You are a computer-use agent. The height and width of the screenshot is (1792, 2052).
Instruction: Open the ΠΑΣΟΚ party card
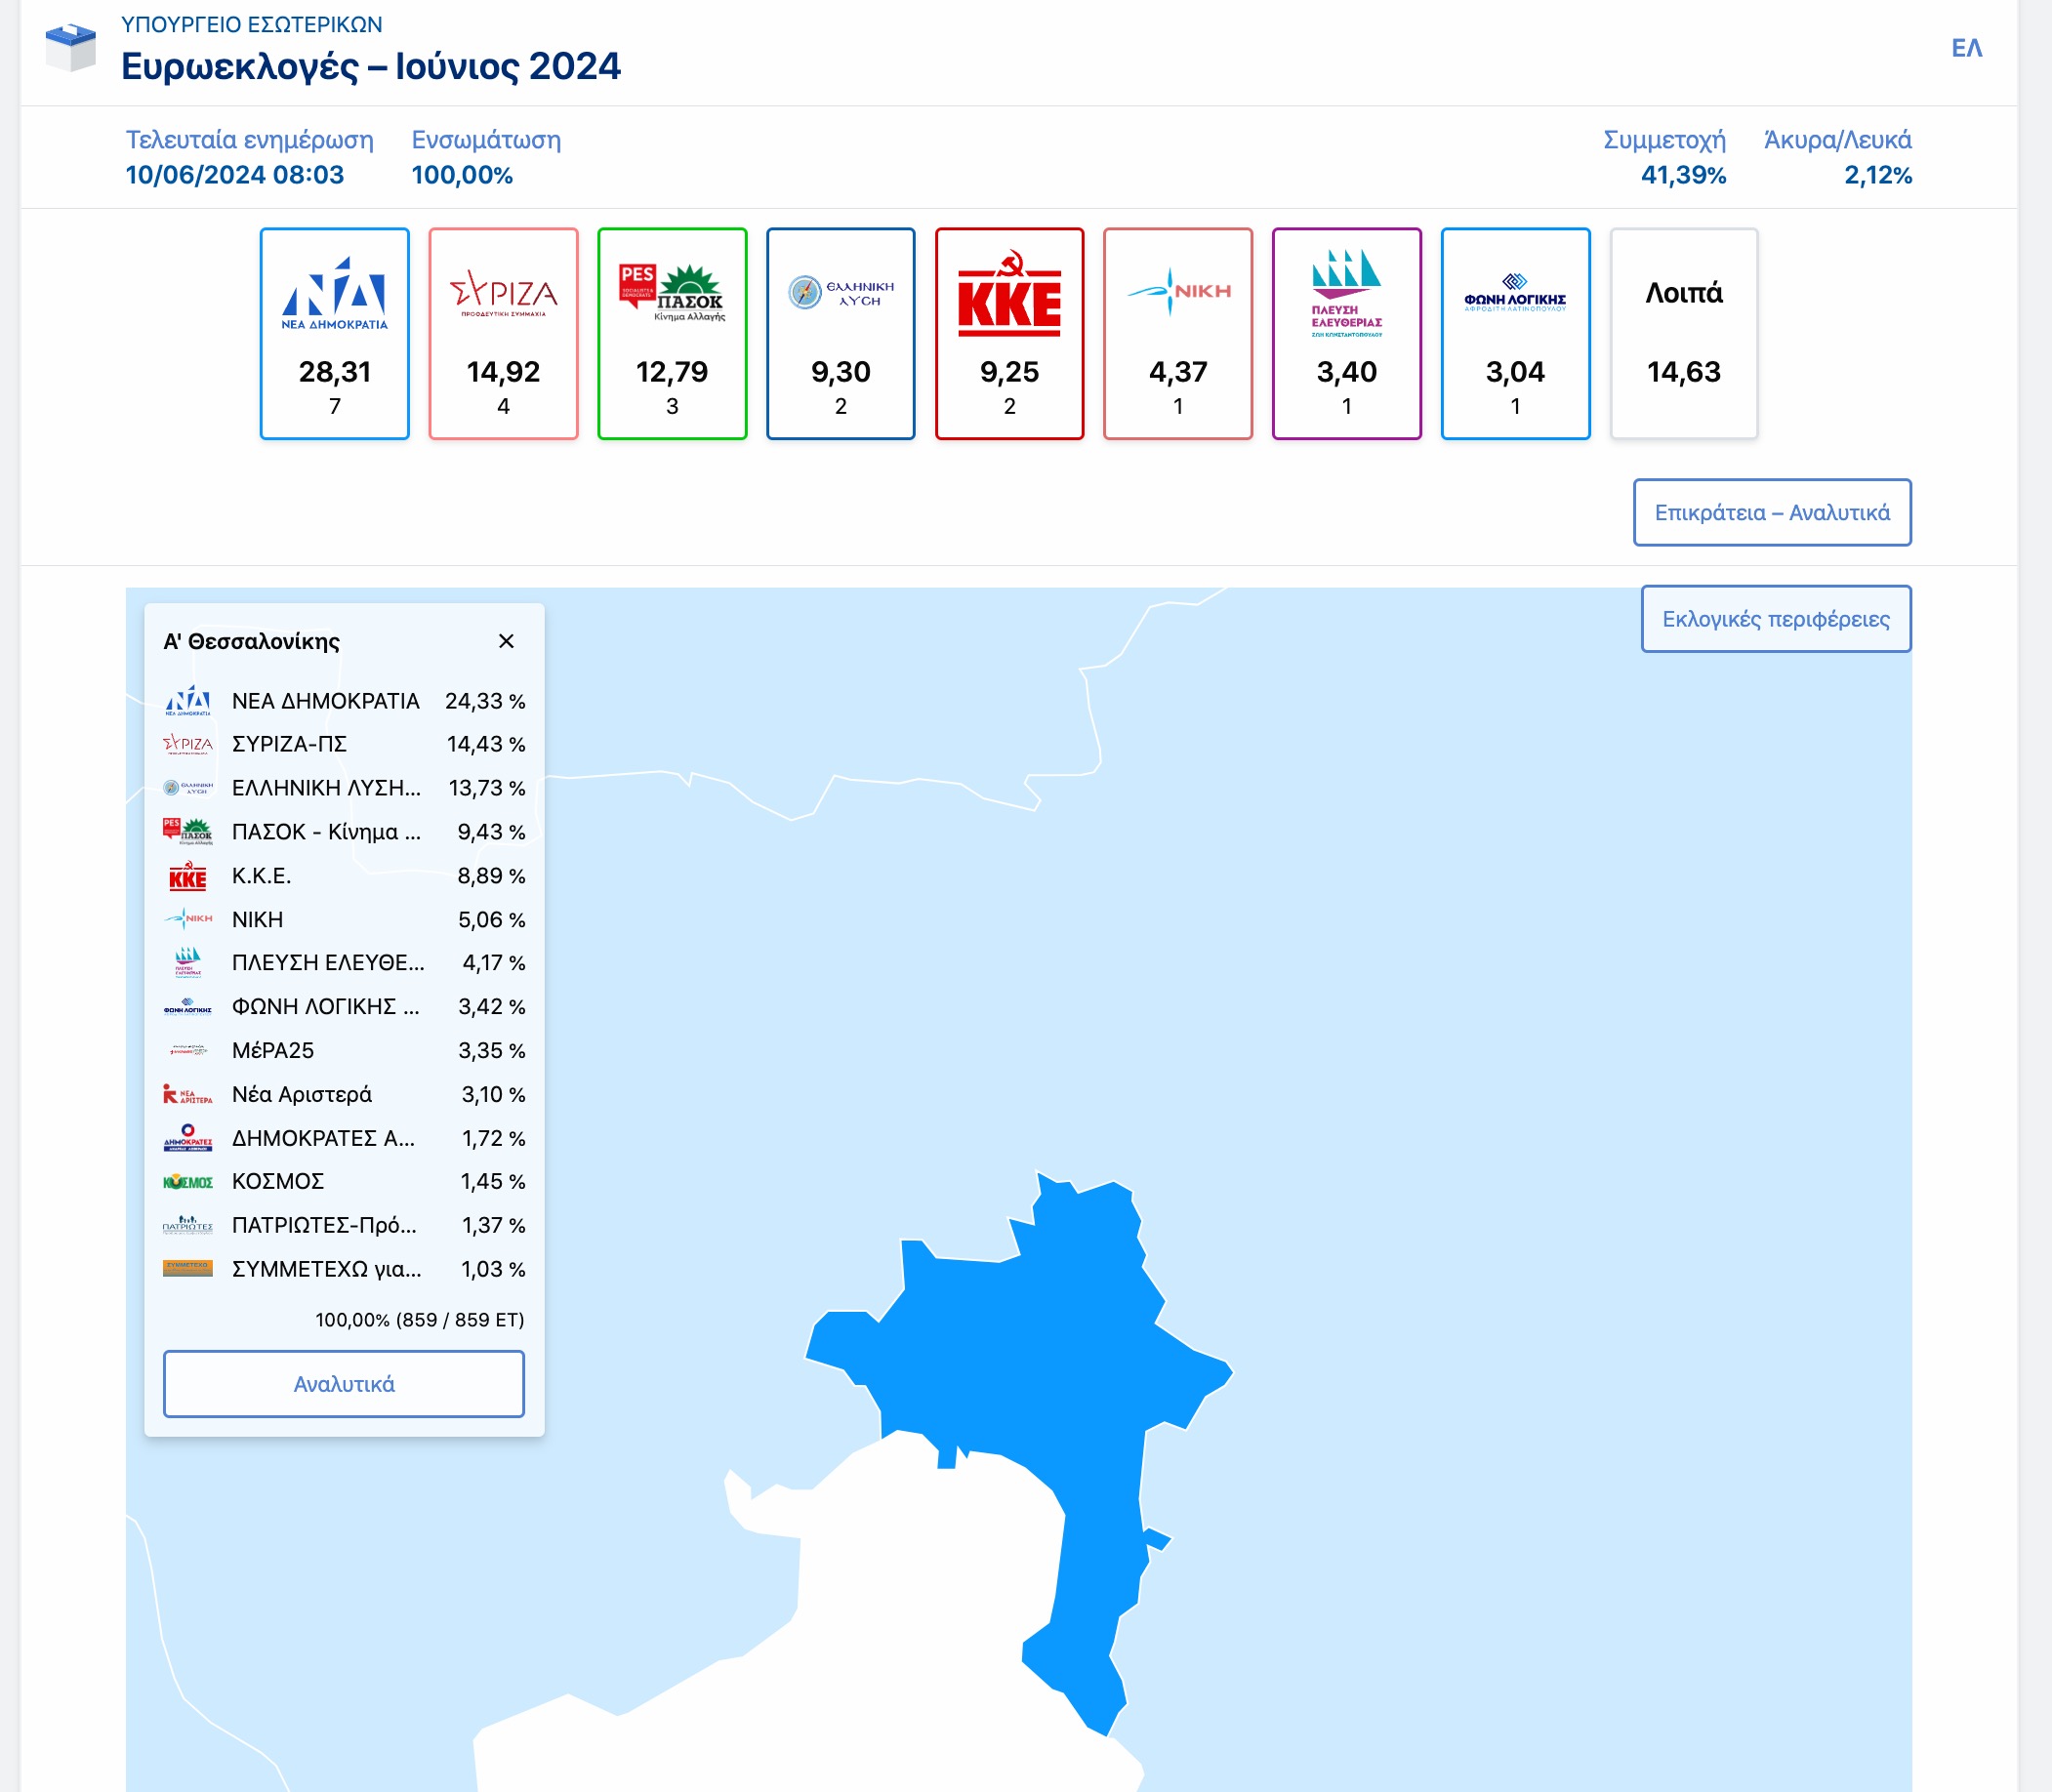(x=672, y=333)
